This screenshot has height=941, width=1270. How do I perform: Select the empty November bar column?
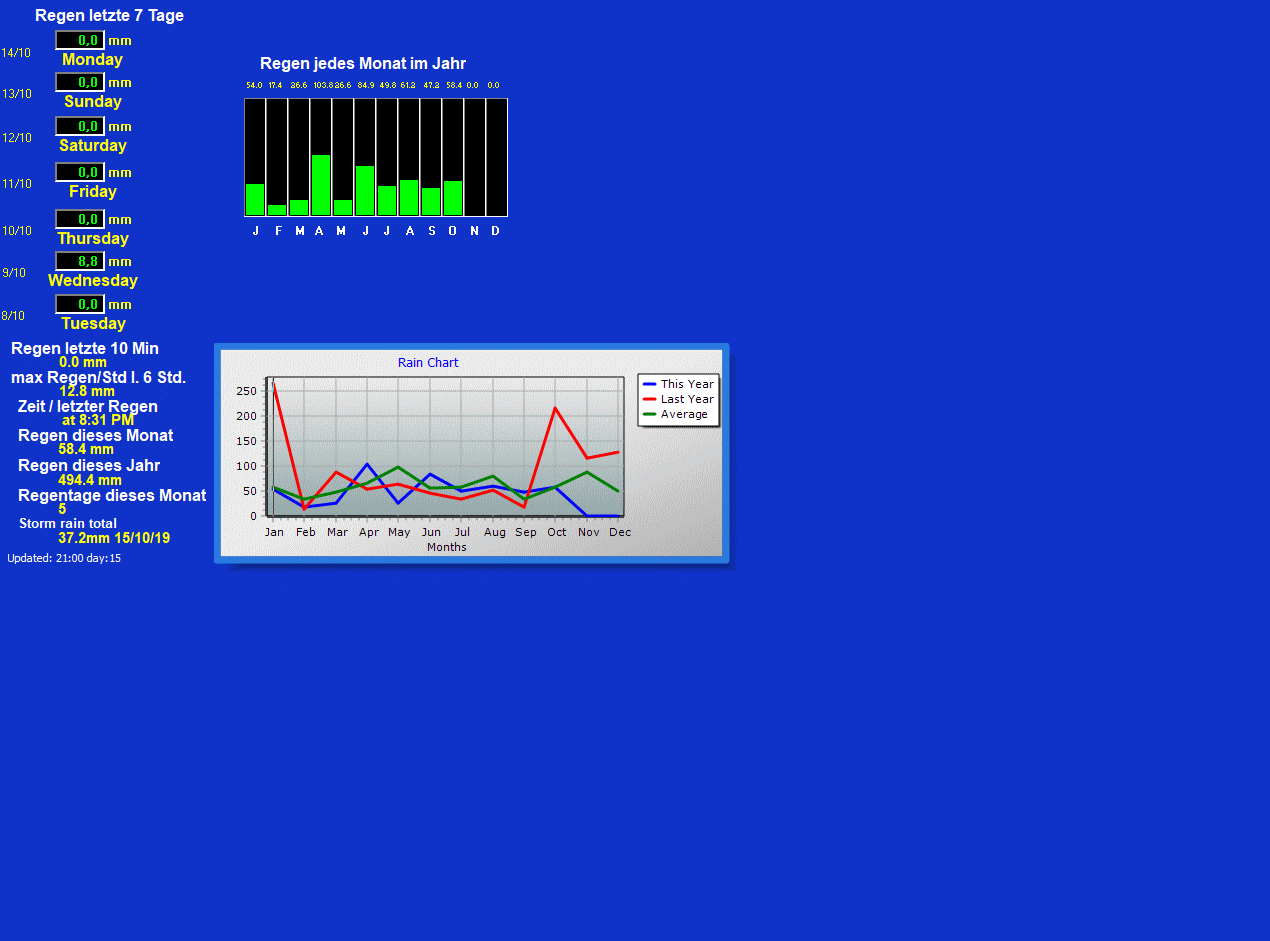point(474,157)
